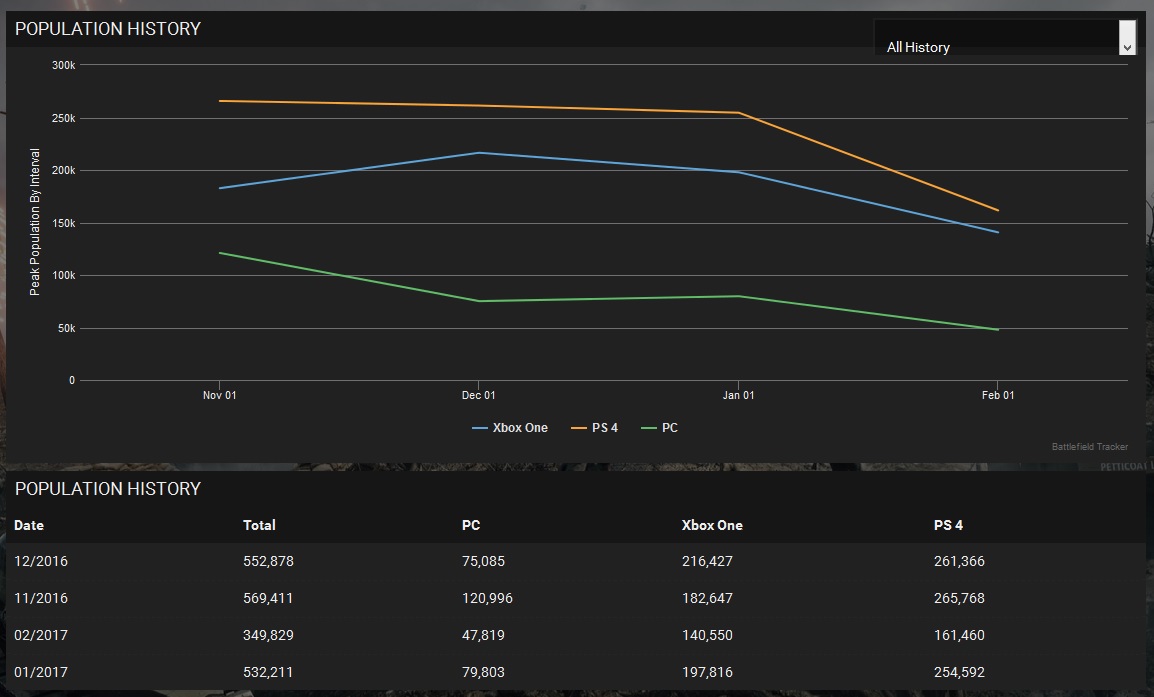Click the Xbox One line point at Nov 01
1154x697 pixels.
tap(219, 188)
